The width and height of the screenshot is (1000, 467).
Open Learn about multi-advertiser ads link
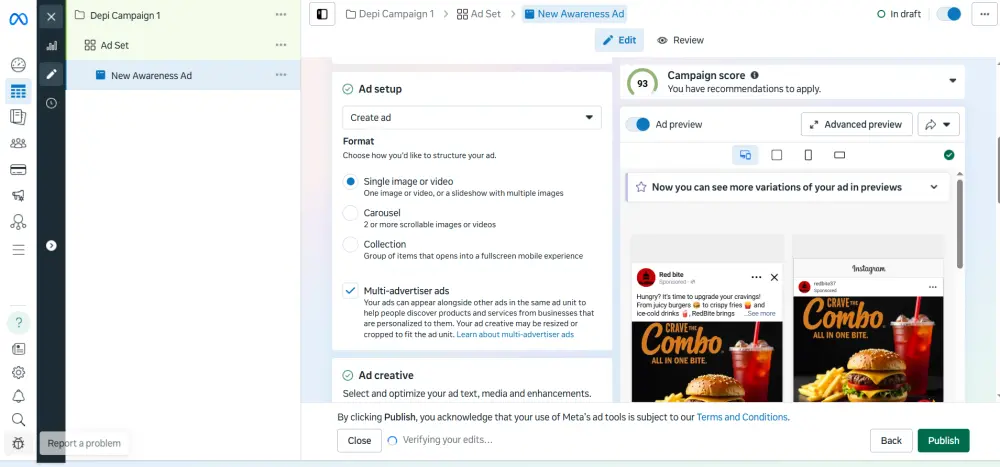coord(515,334)
